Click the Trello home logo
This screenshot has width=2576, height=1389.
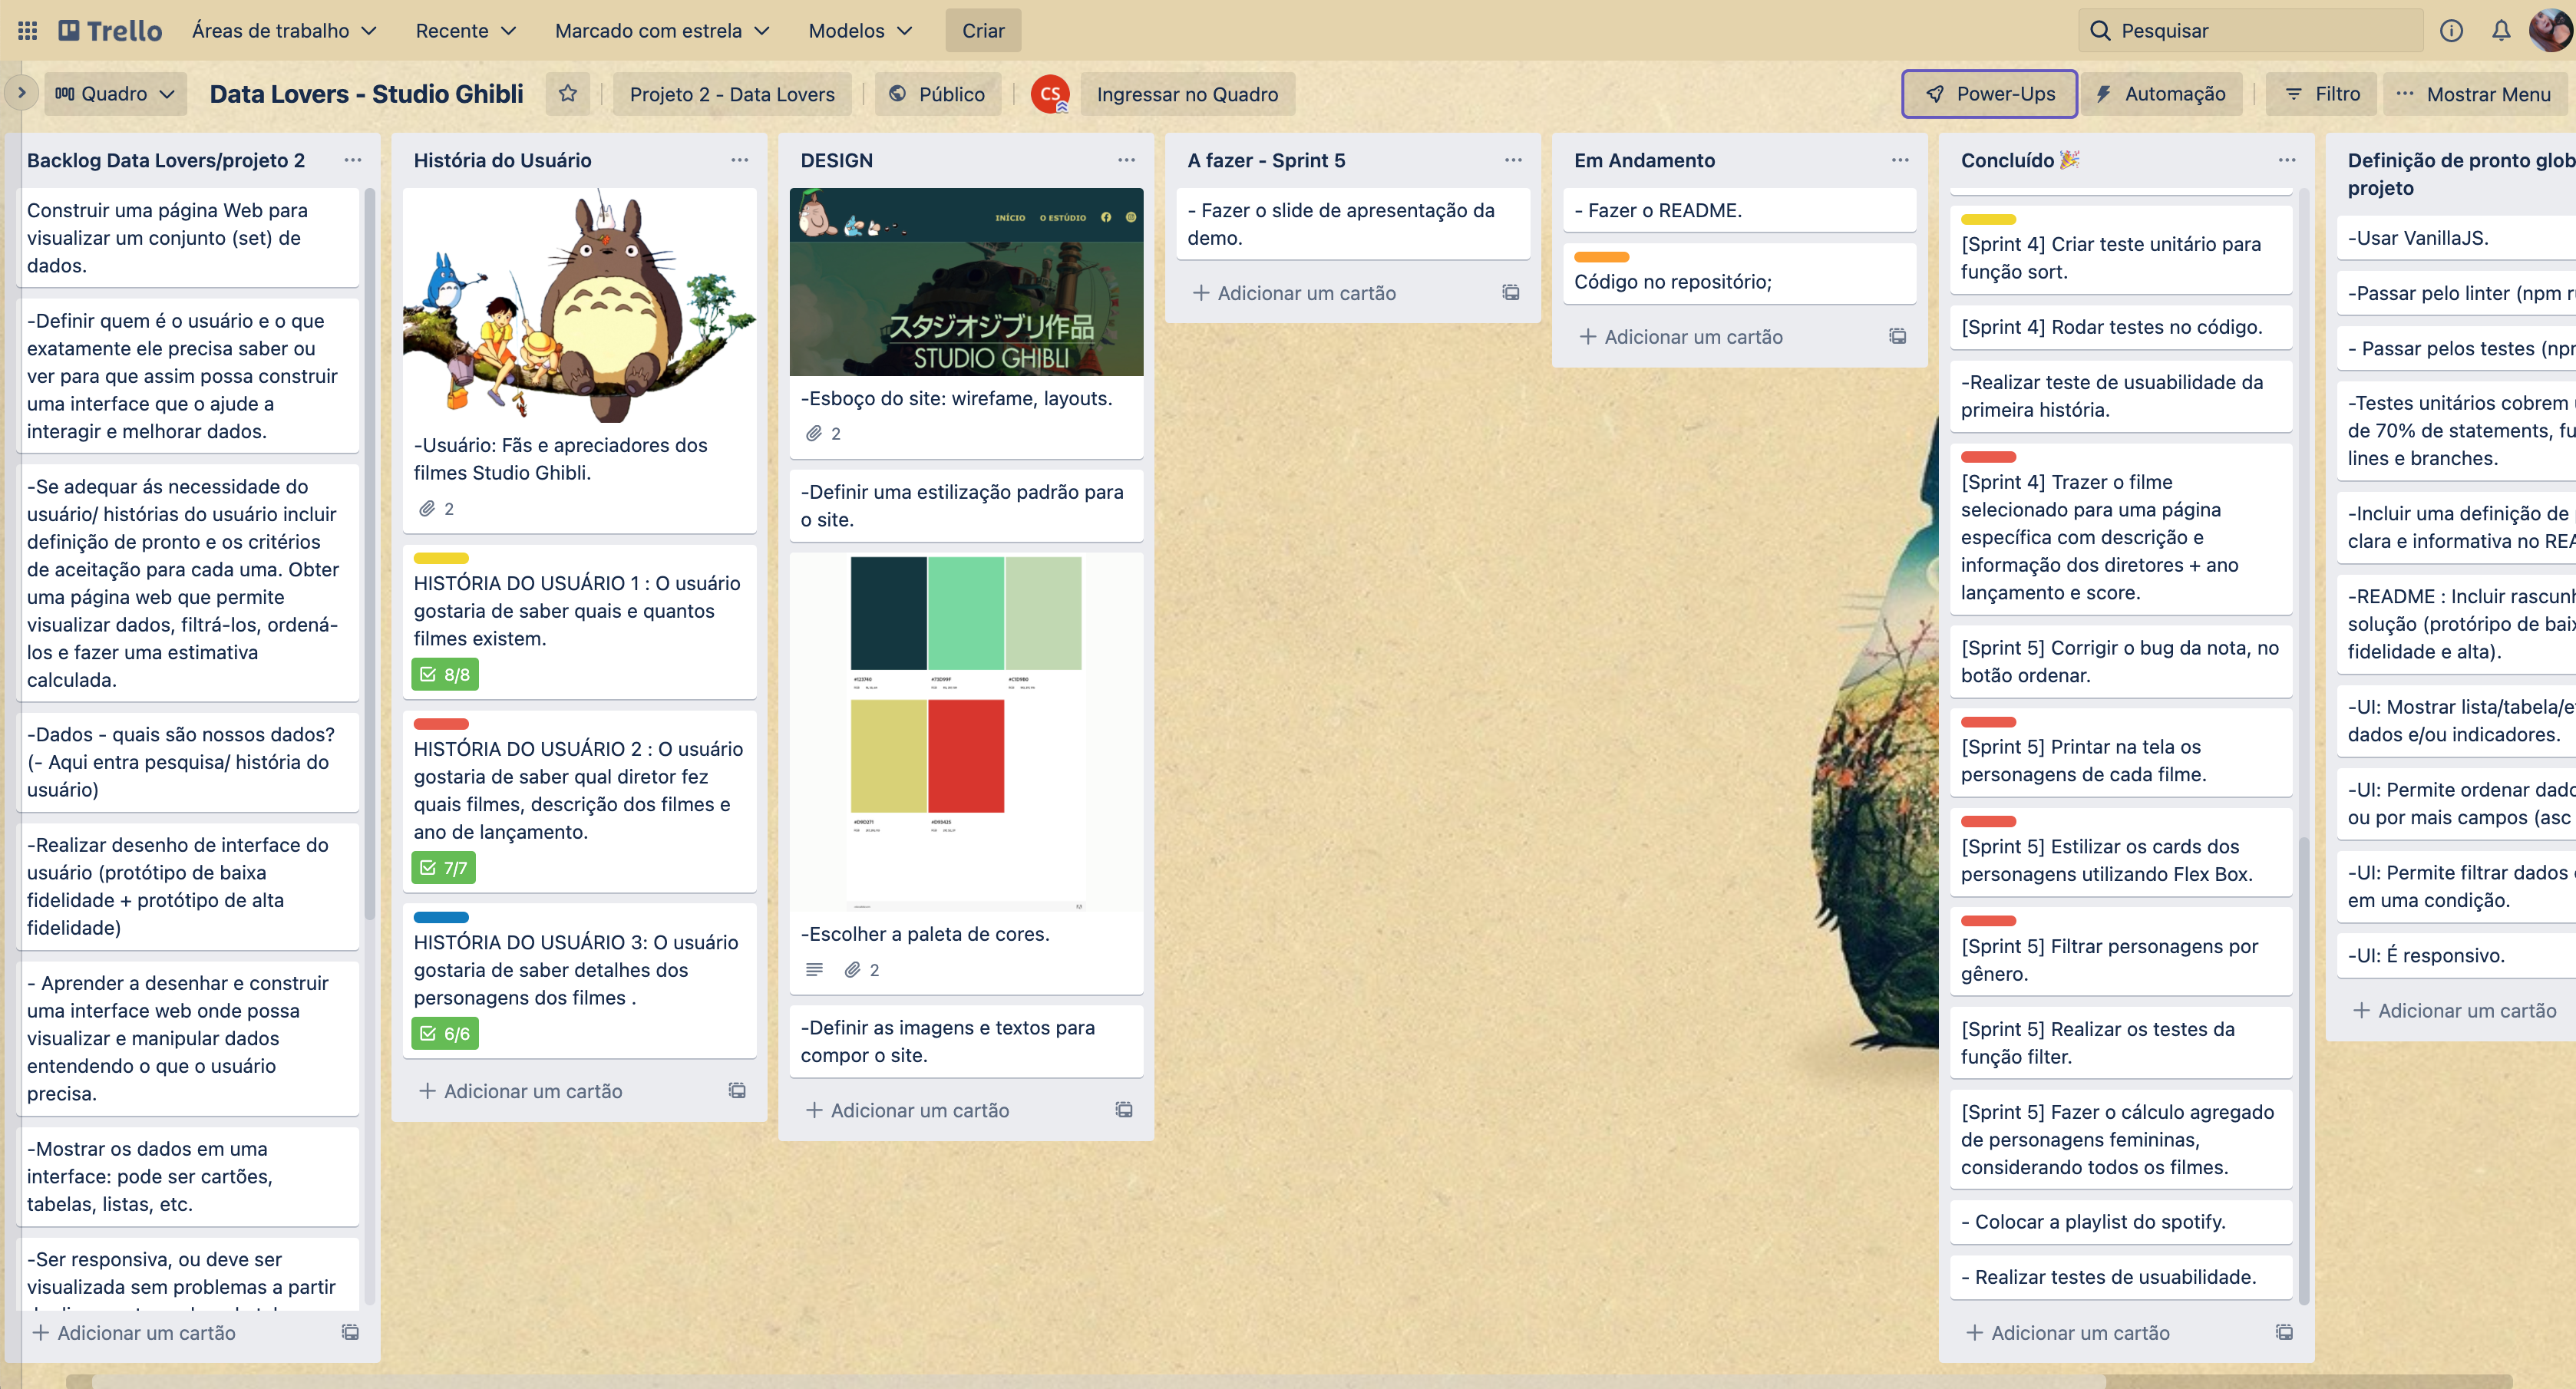pyautogui.click(x=110, y=30)
